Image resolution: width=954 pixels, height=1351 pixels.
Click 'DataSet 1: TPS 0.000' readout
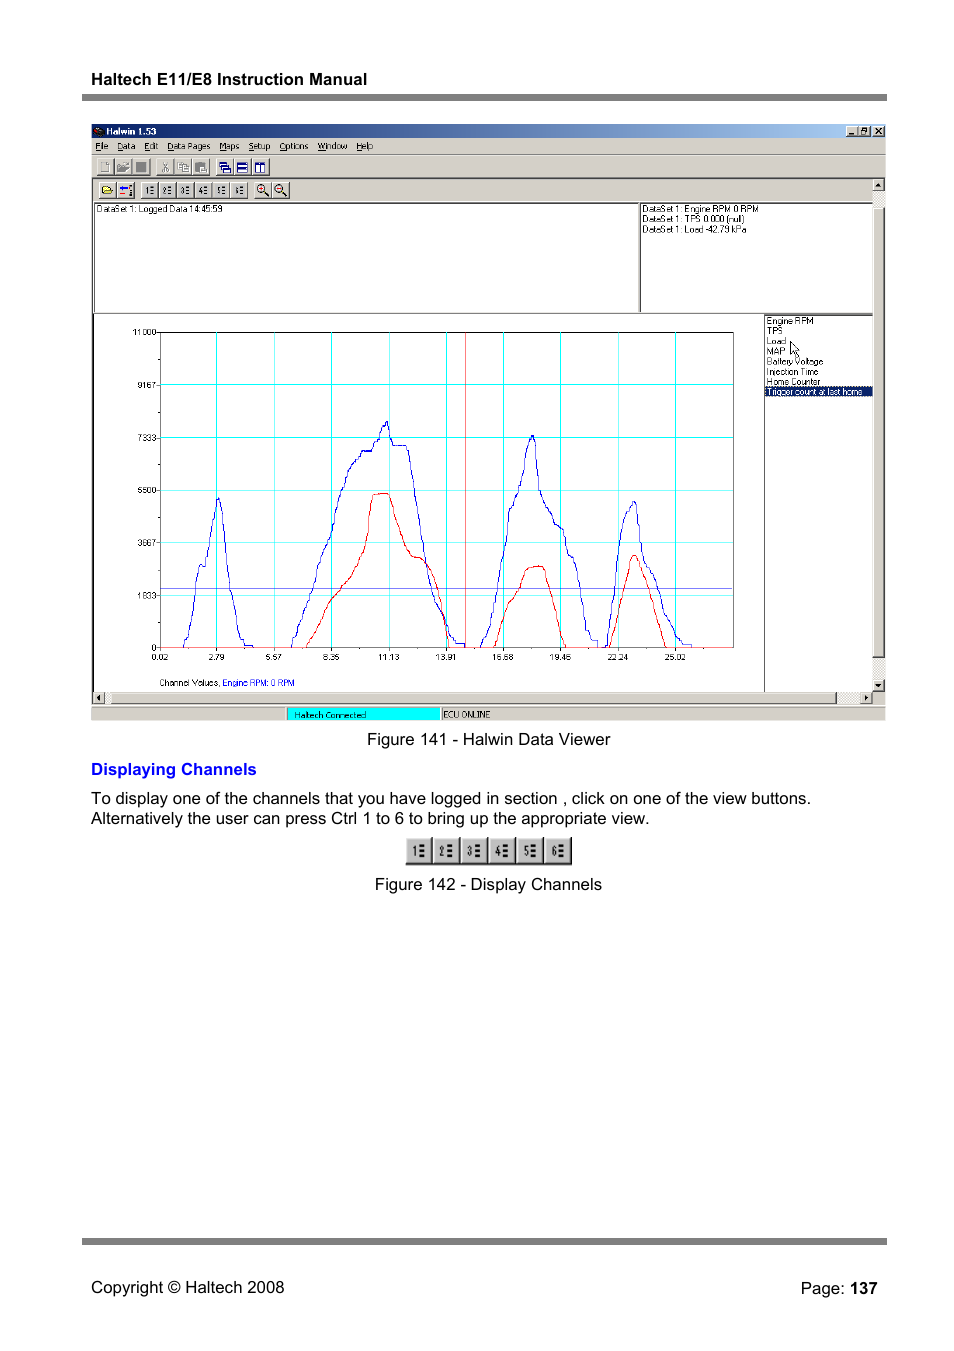point(693,219)
